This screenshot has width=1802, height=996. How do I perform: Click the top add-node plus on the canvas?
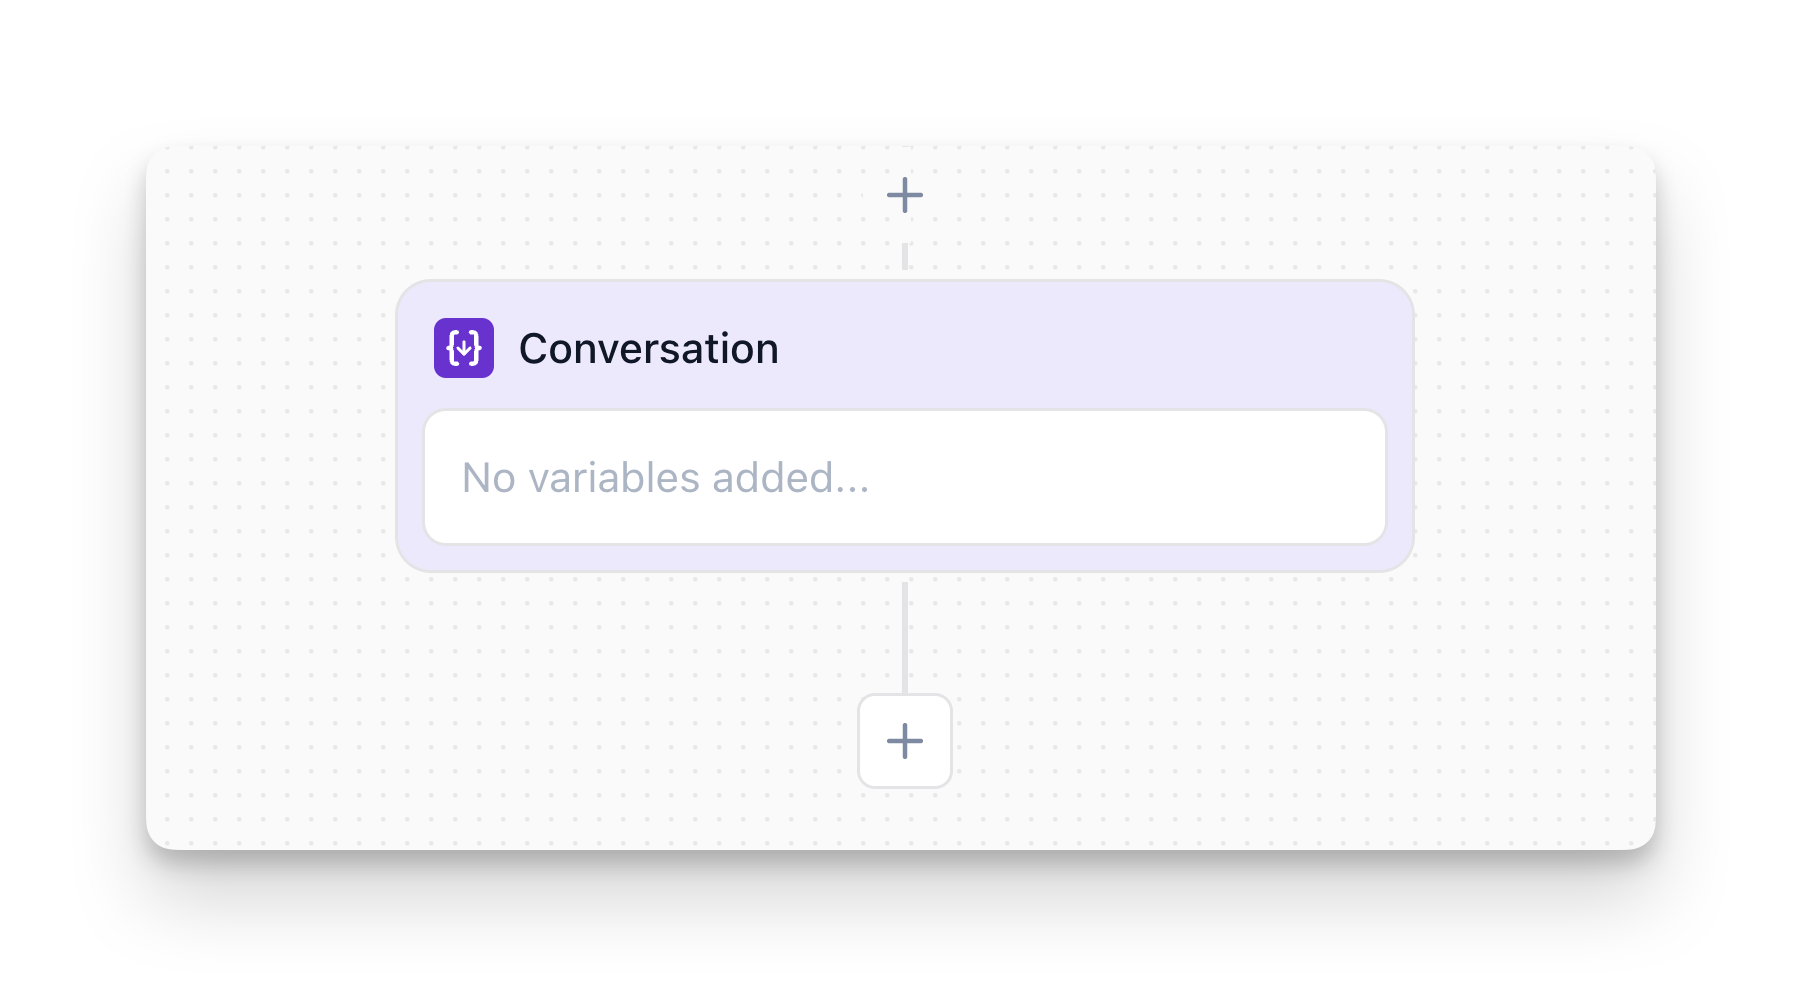point(904,195)
